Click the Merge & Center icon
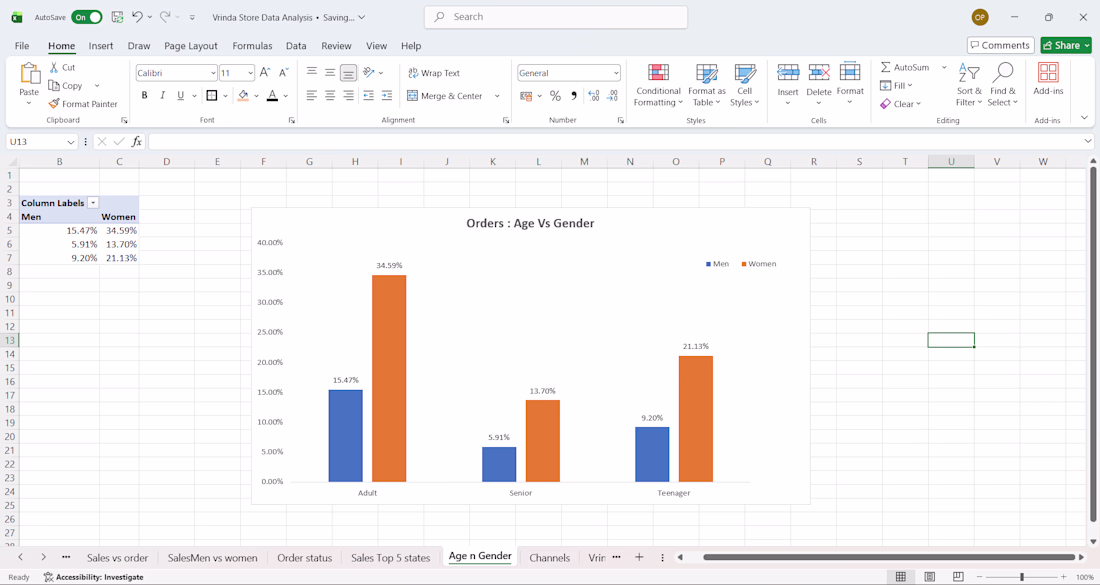 [412, 96]
